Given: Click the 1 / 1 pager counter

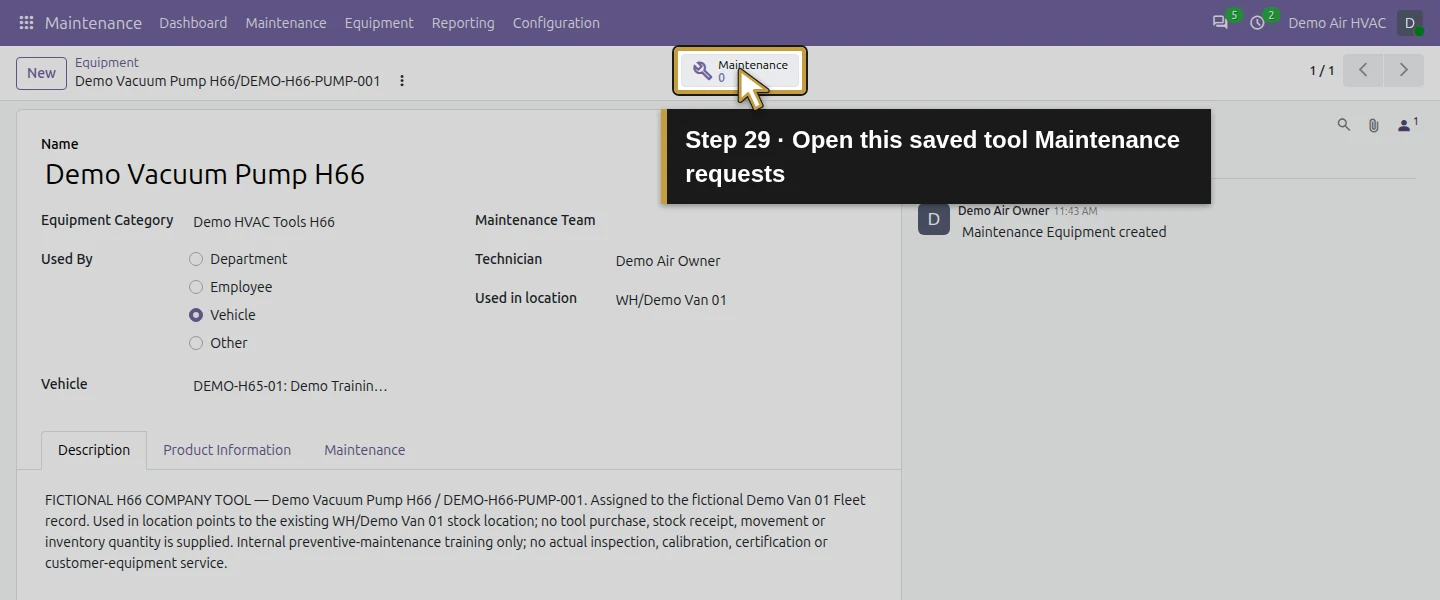Looking at the screenshot, I should pos(1322,71).
